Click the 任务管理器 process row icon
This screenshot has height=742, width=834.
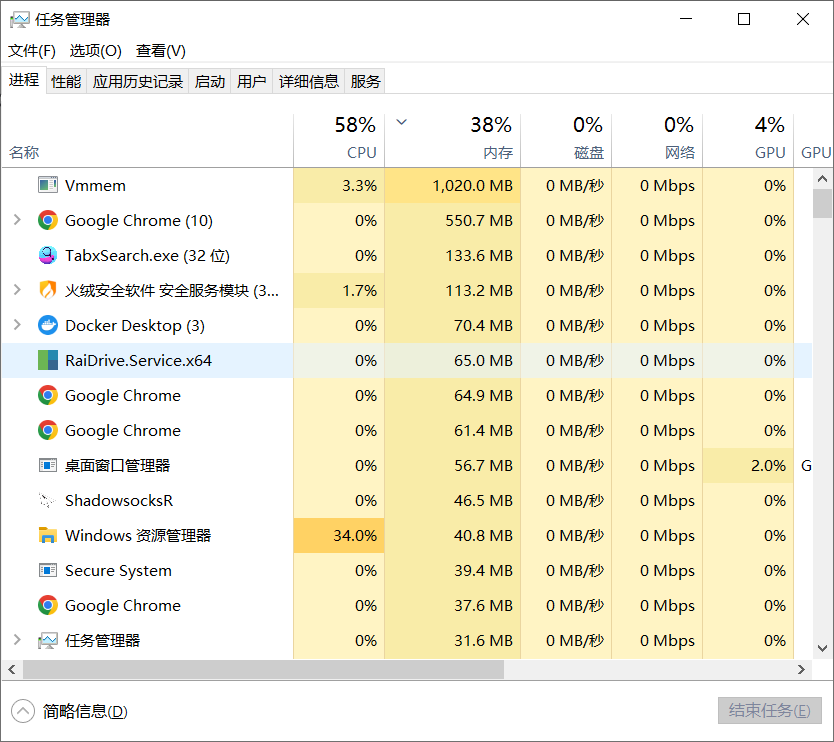pyautogui.click(x=48, y=640)
